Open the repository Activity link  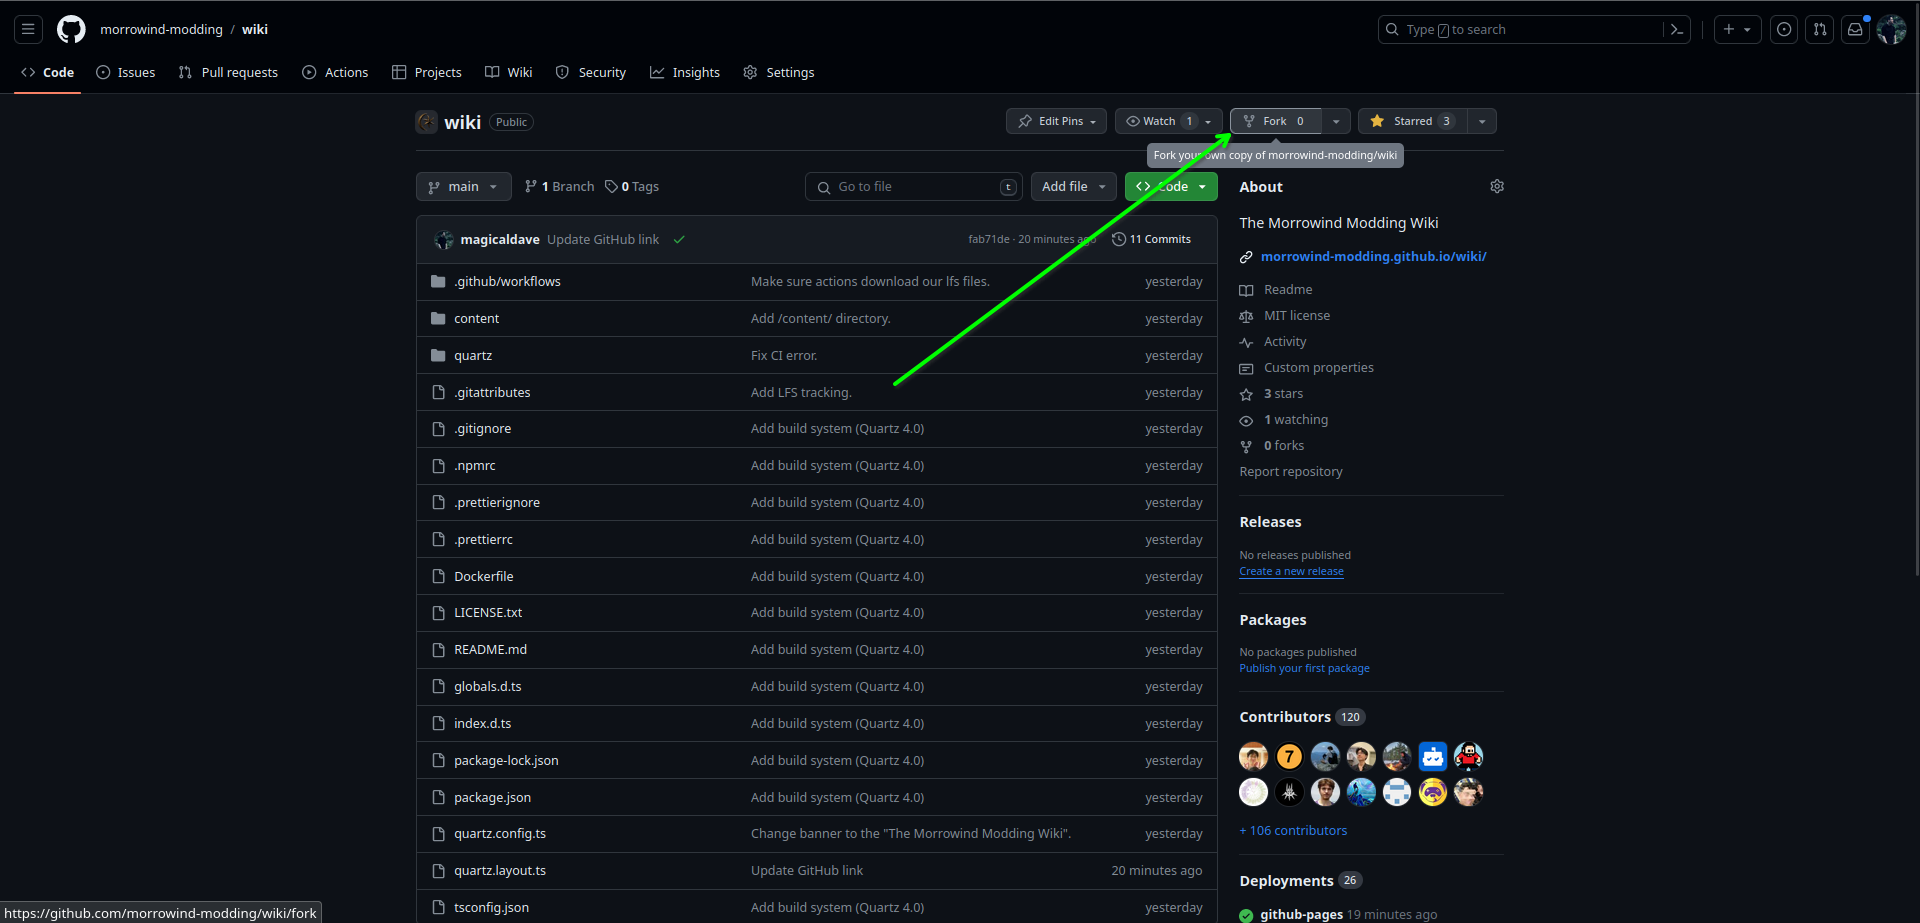(1273, 342)
